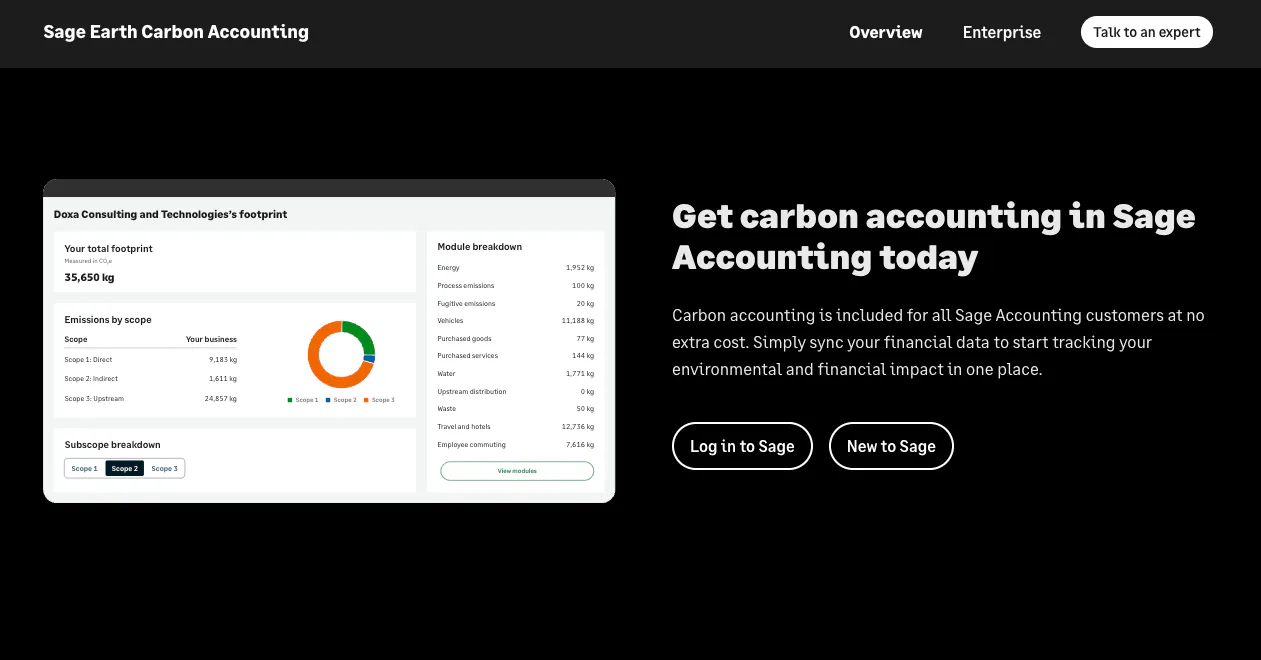
Task: Select the Scope 1 subscope tab
Action: click(x=85, y=468)
